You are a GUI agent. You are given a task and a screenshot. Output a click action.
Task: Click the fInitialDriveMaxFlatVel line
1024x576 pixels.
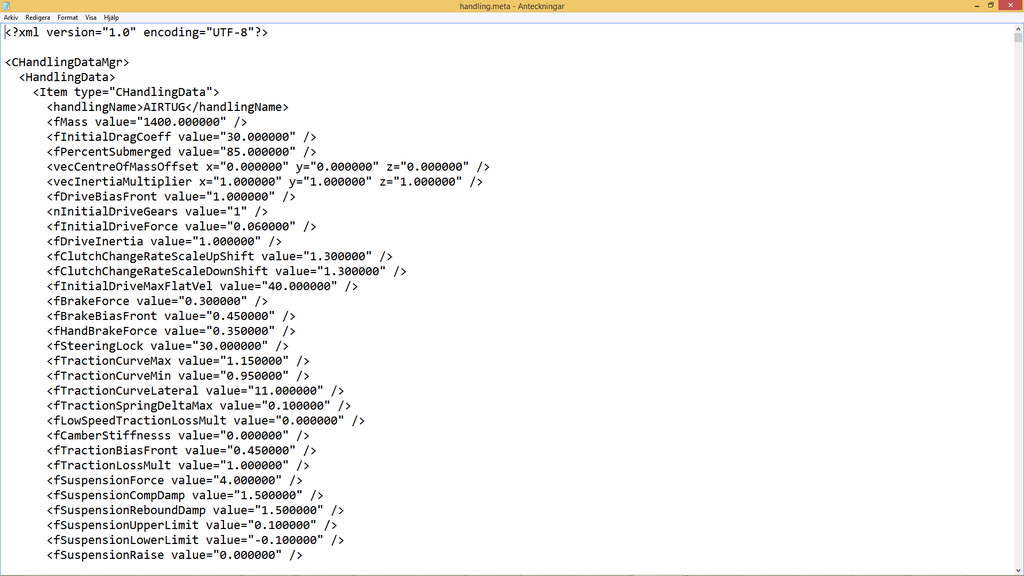(202, 286)
